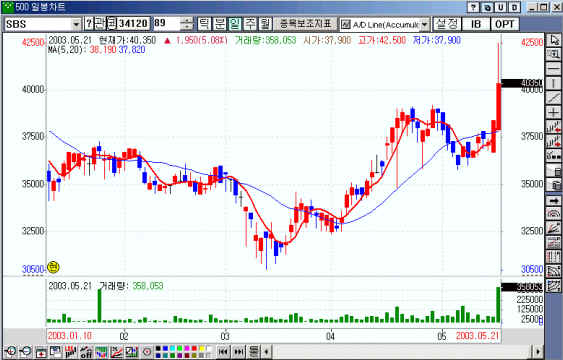Toggle the 분 (minute) period button

pos(220,24)
